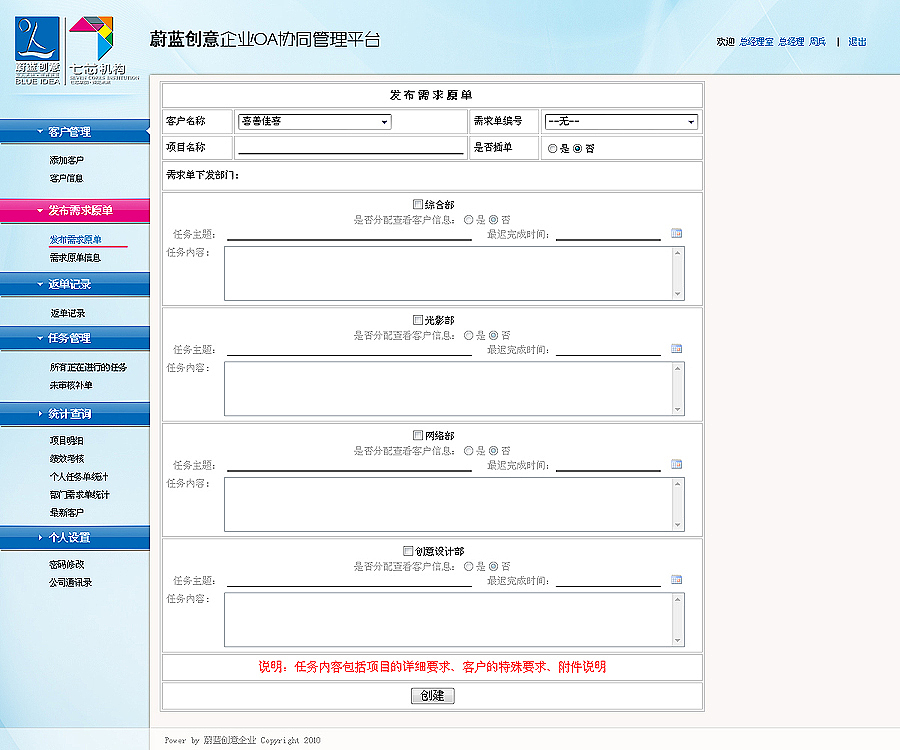Open 个人任务单统计 menu item
The width and height of the screenshot is (900, 750).
(x=79, y=476)
